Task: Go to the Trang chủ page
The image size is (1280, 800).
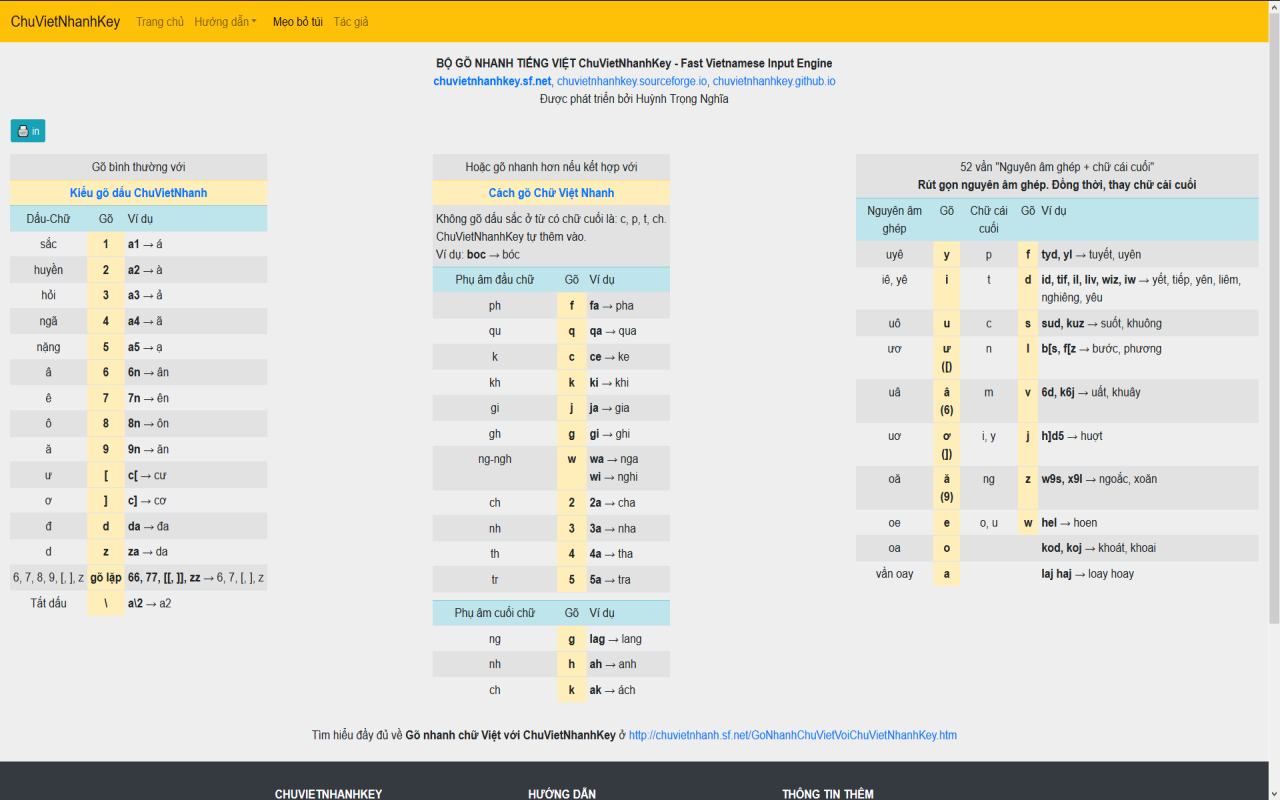Action: (x=160, y=21)
